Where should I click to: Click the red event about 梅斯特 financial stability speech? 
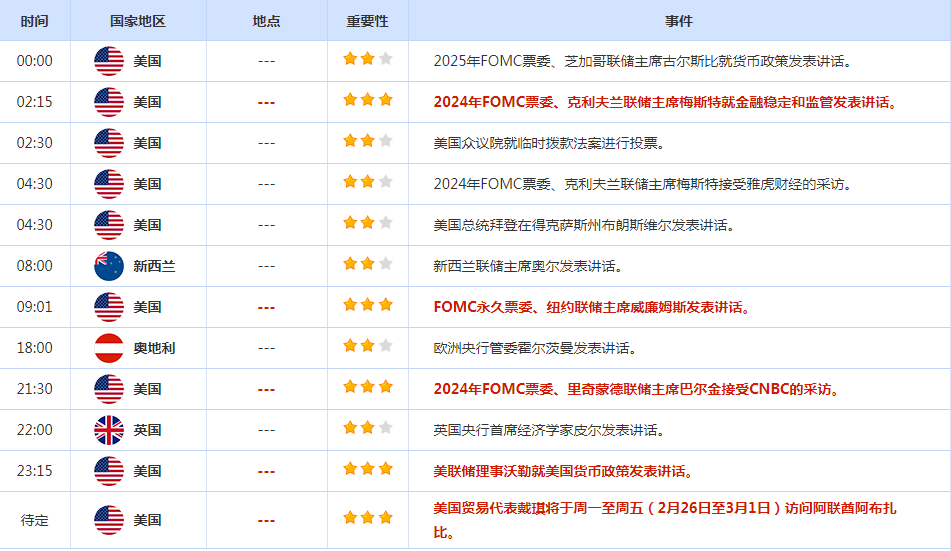[666, 102]
